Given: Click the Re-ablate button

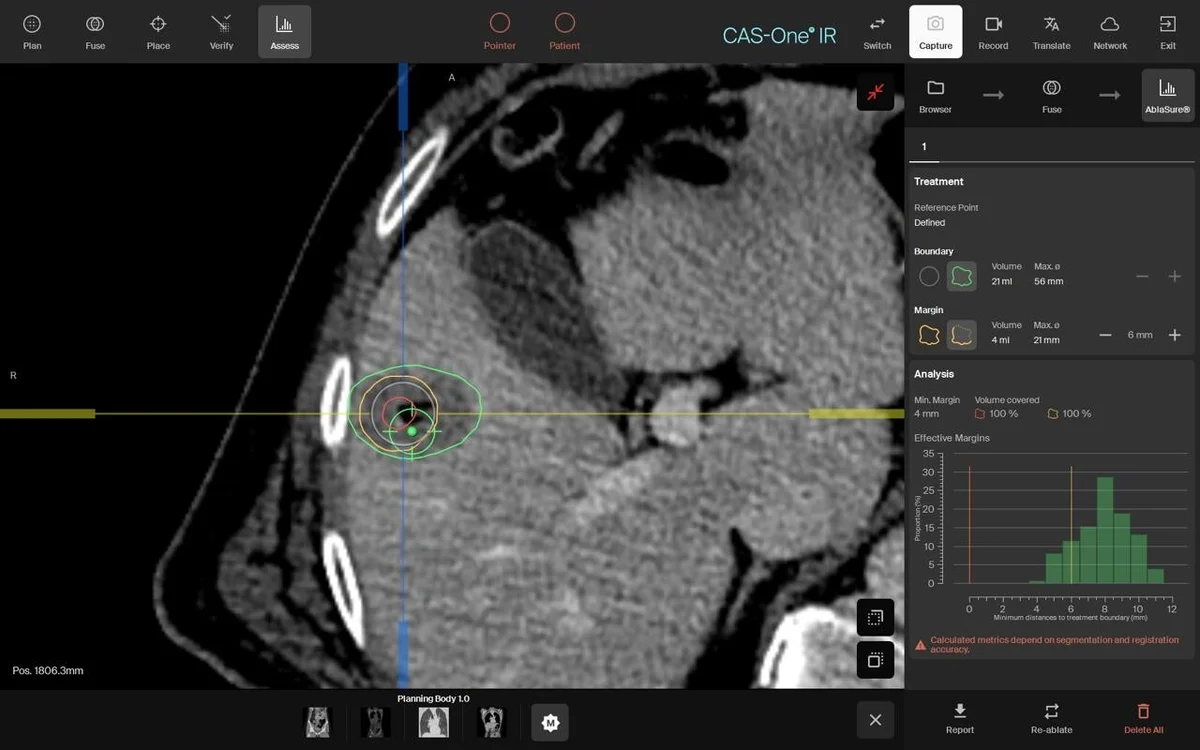Looking at the screenshot, I should [x=1051, y=718].
